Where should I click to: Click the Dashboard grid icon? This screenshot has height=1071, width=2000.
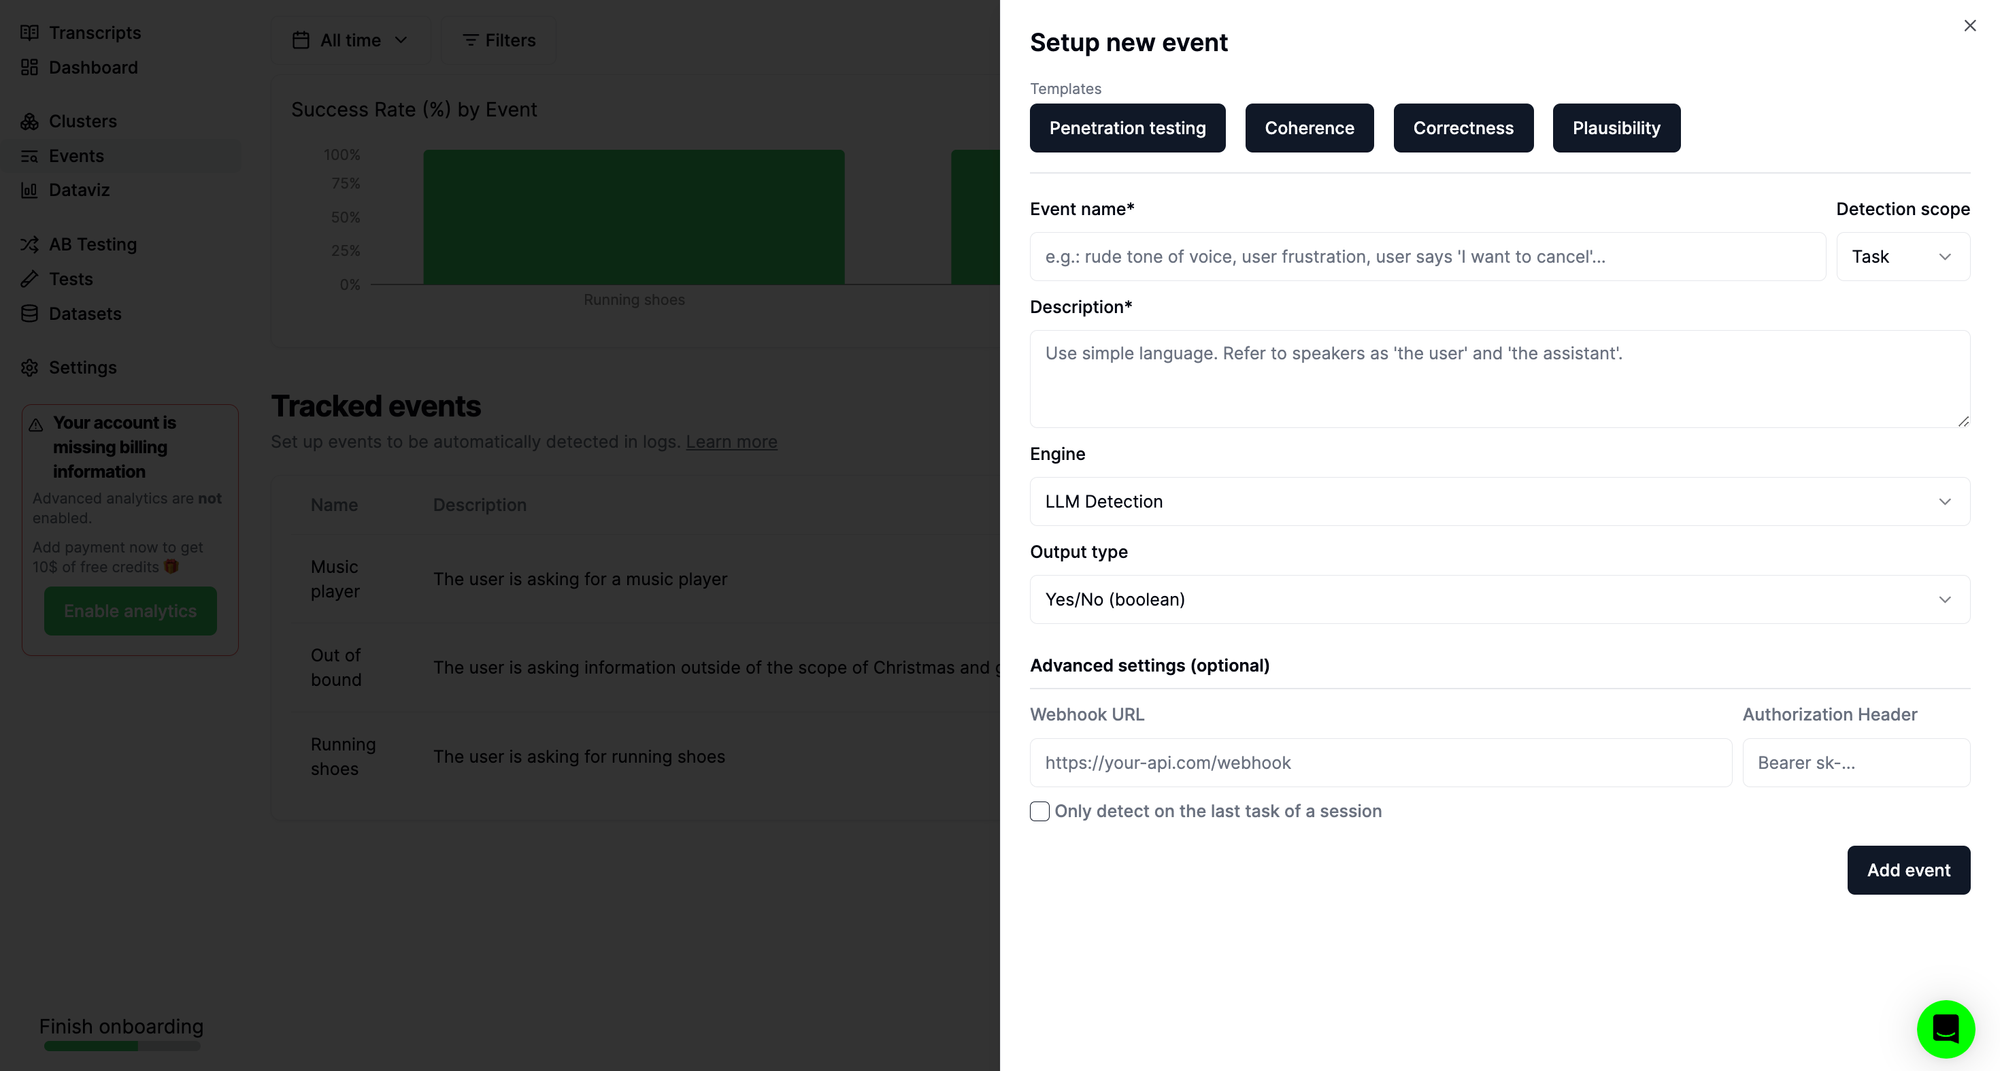pos(30,67)
